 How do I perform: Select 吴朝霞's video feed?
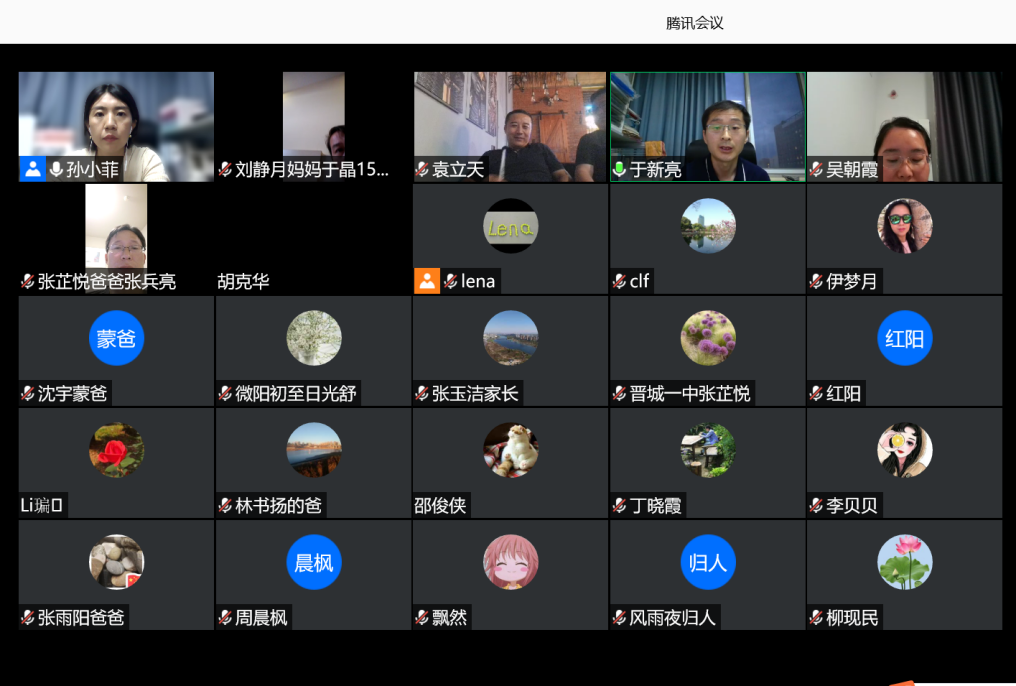point(905,126)
